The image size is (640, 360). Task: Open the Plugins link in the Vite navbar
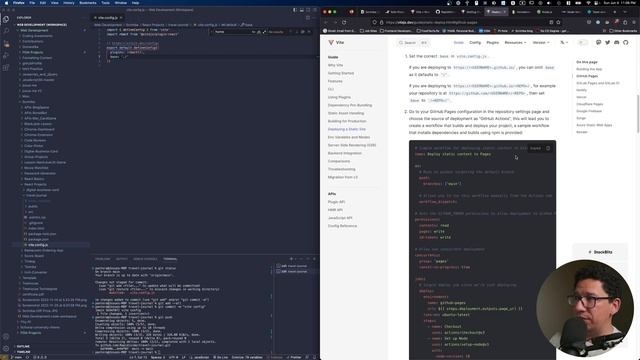[x=492, y=42]
